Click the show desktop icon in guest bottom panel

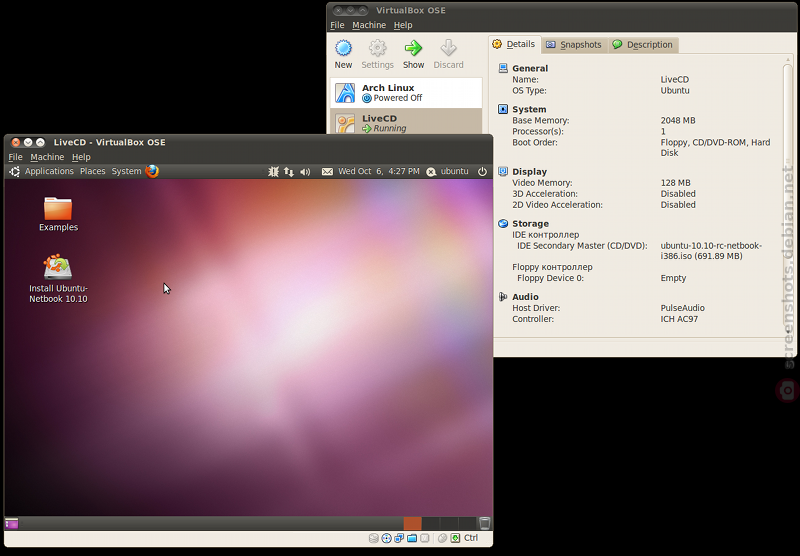coord(12,523)
